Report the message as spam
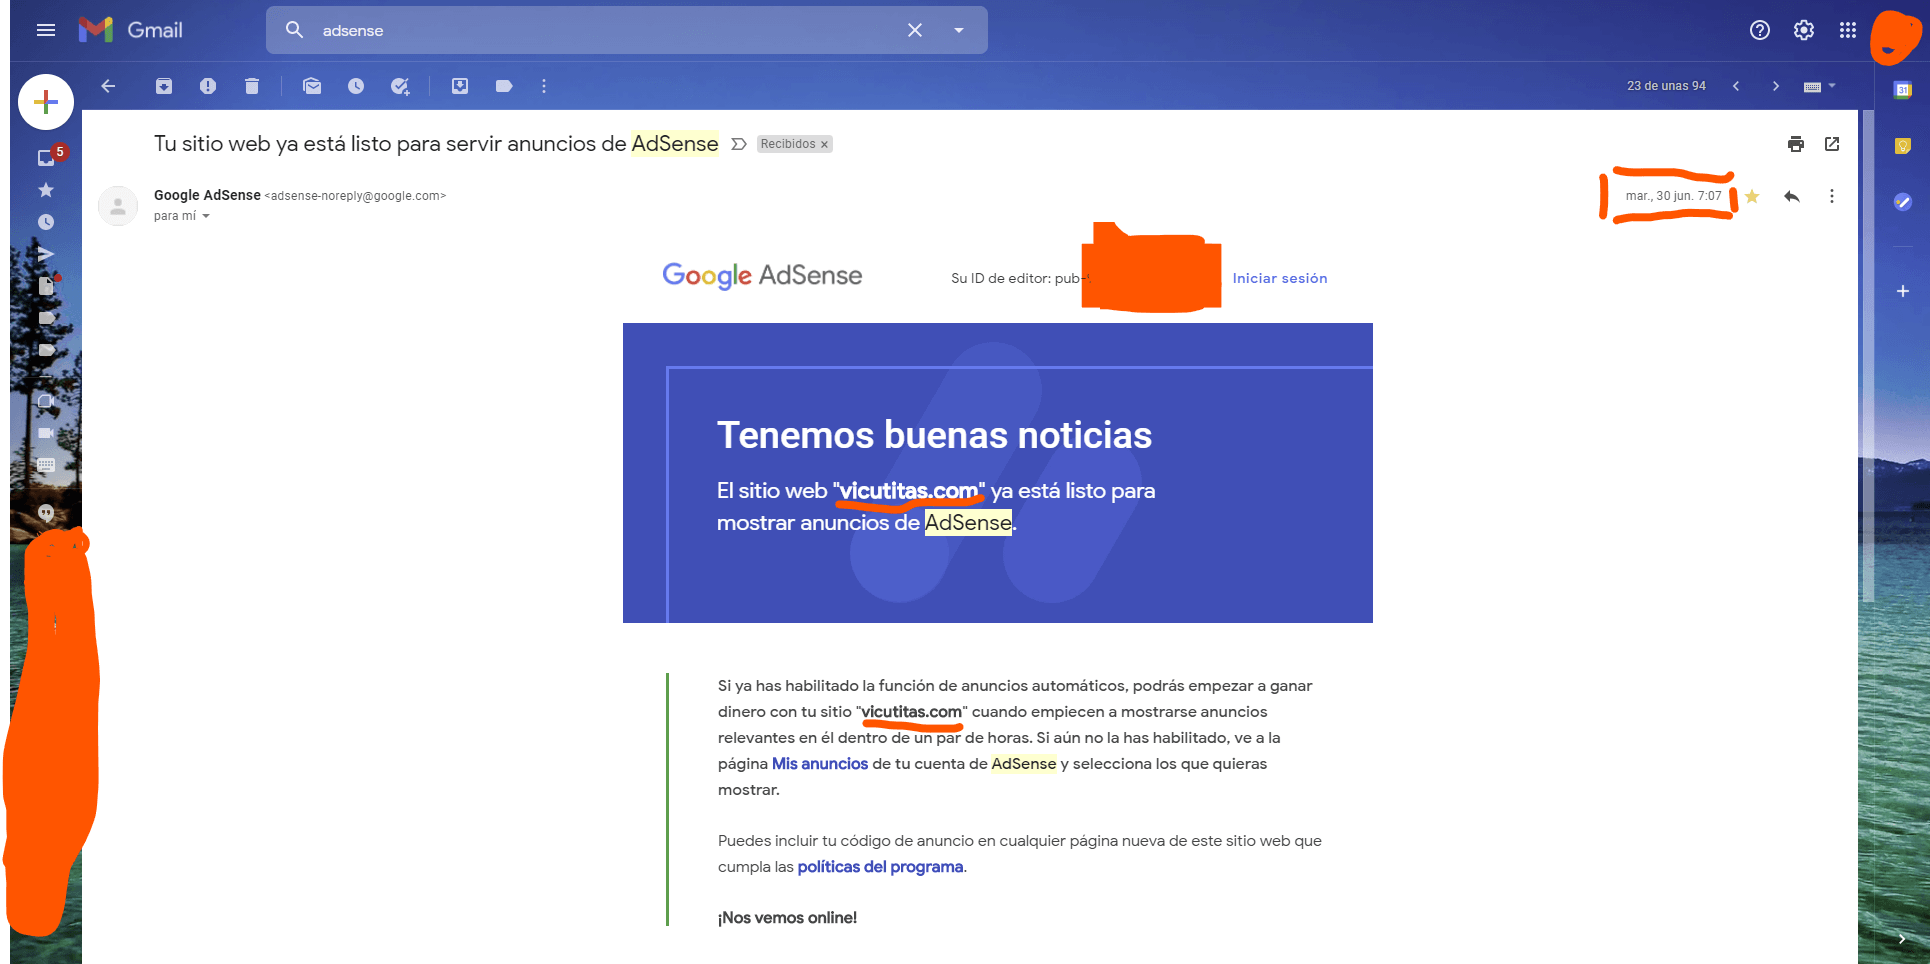The width and height of the screenshot is (1930, 964). pyautogui.click(x=208, y=86)
